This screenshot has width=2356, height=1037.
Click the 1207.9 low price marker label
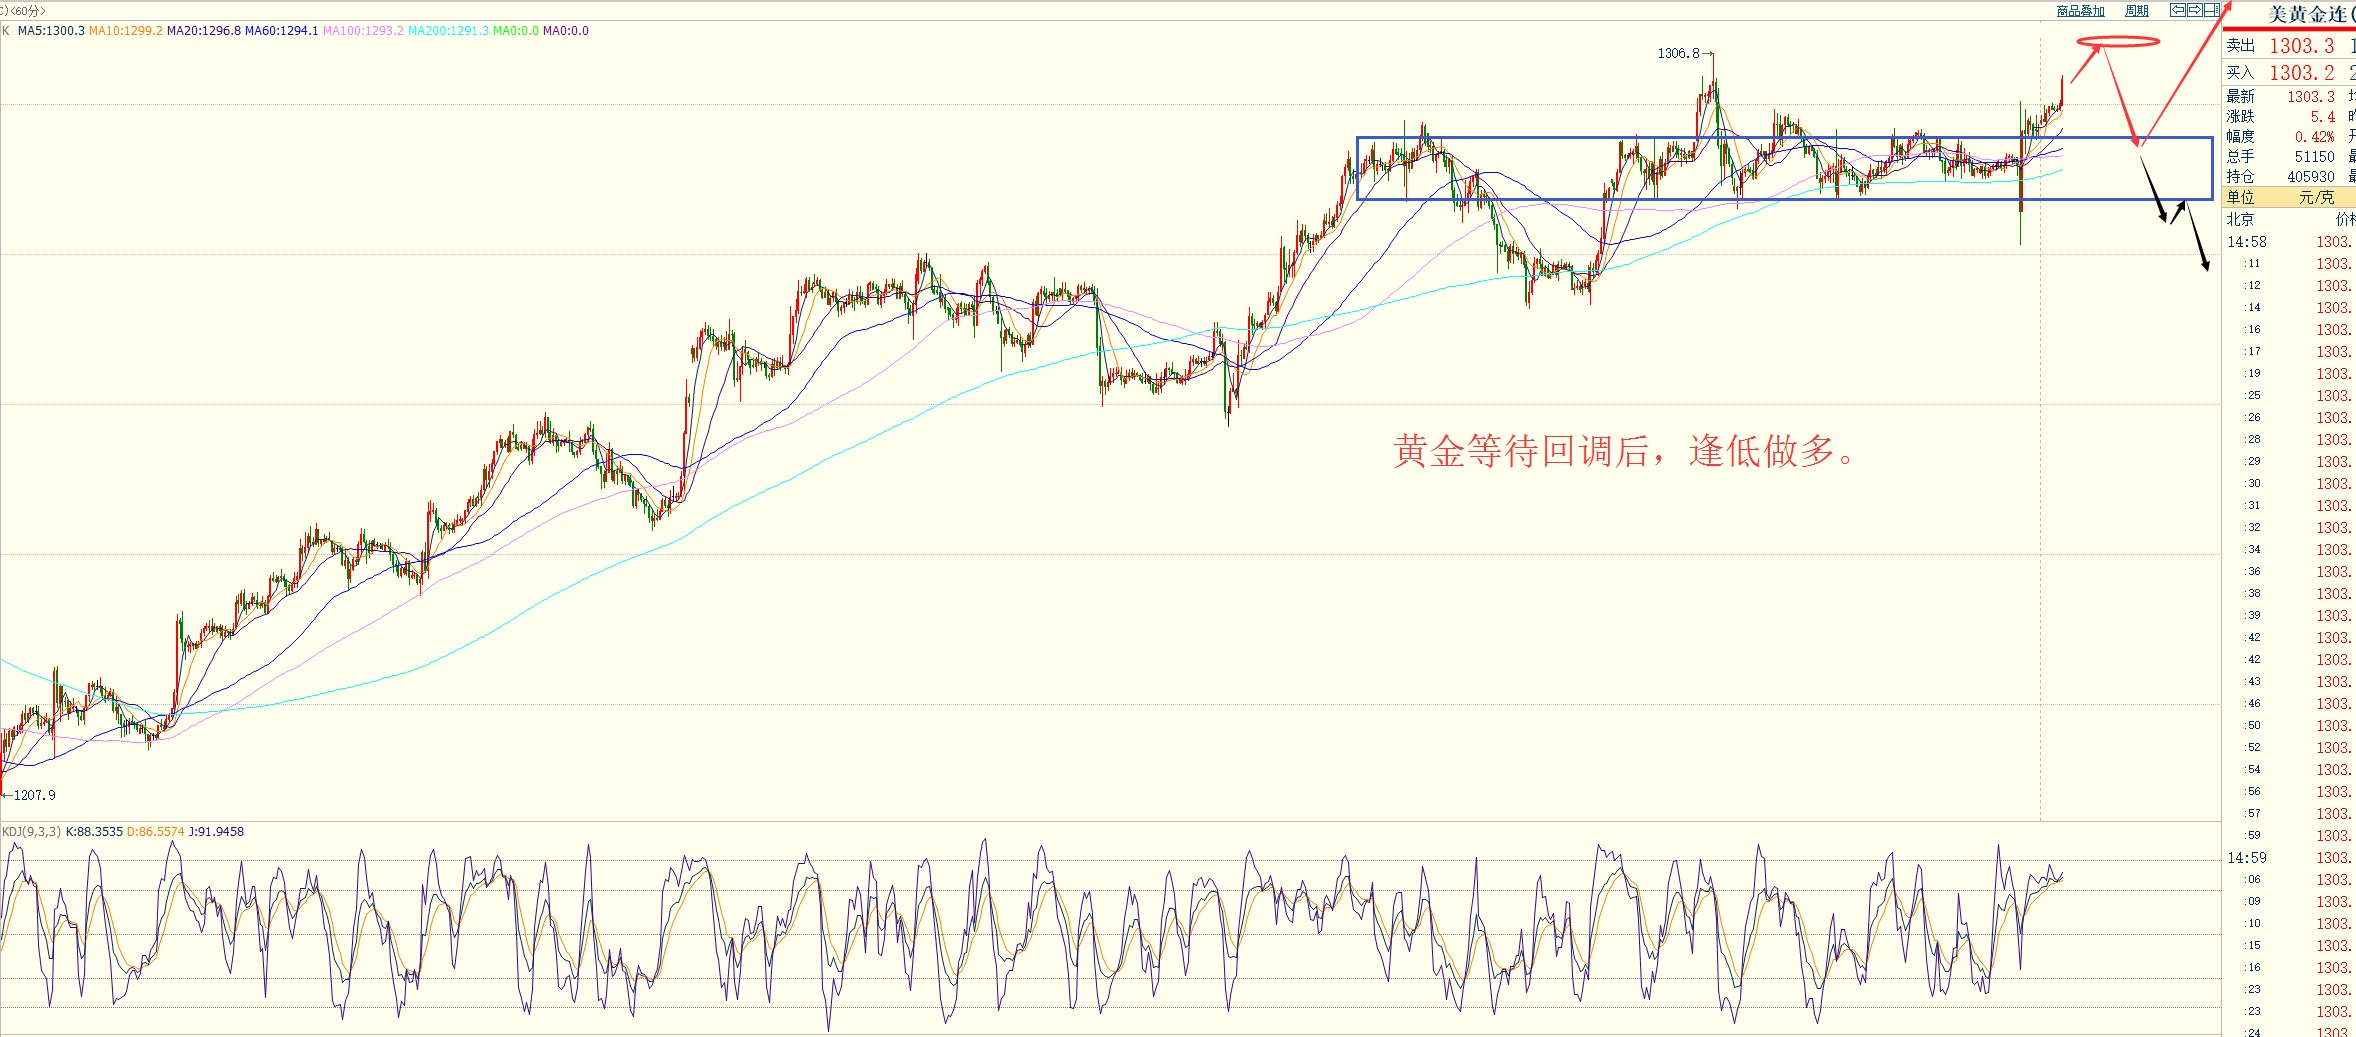[x=34, y=795]
